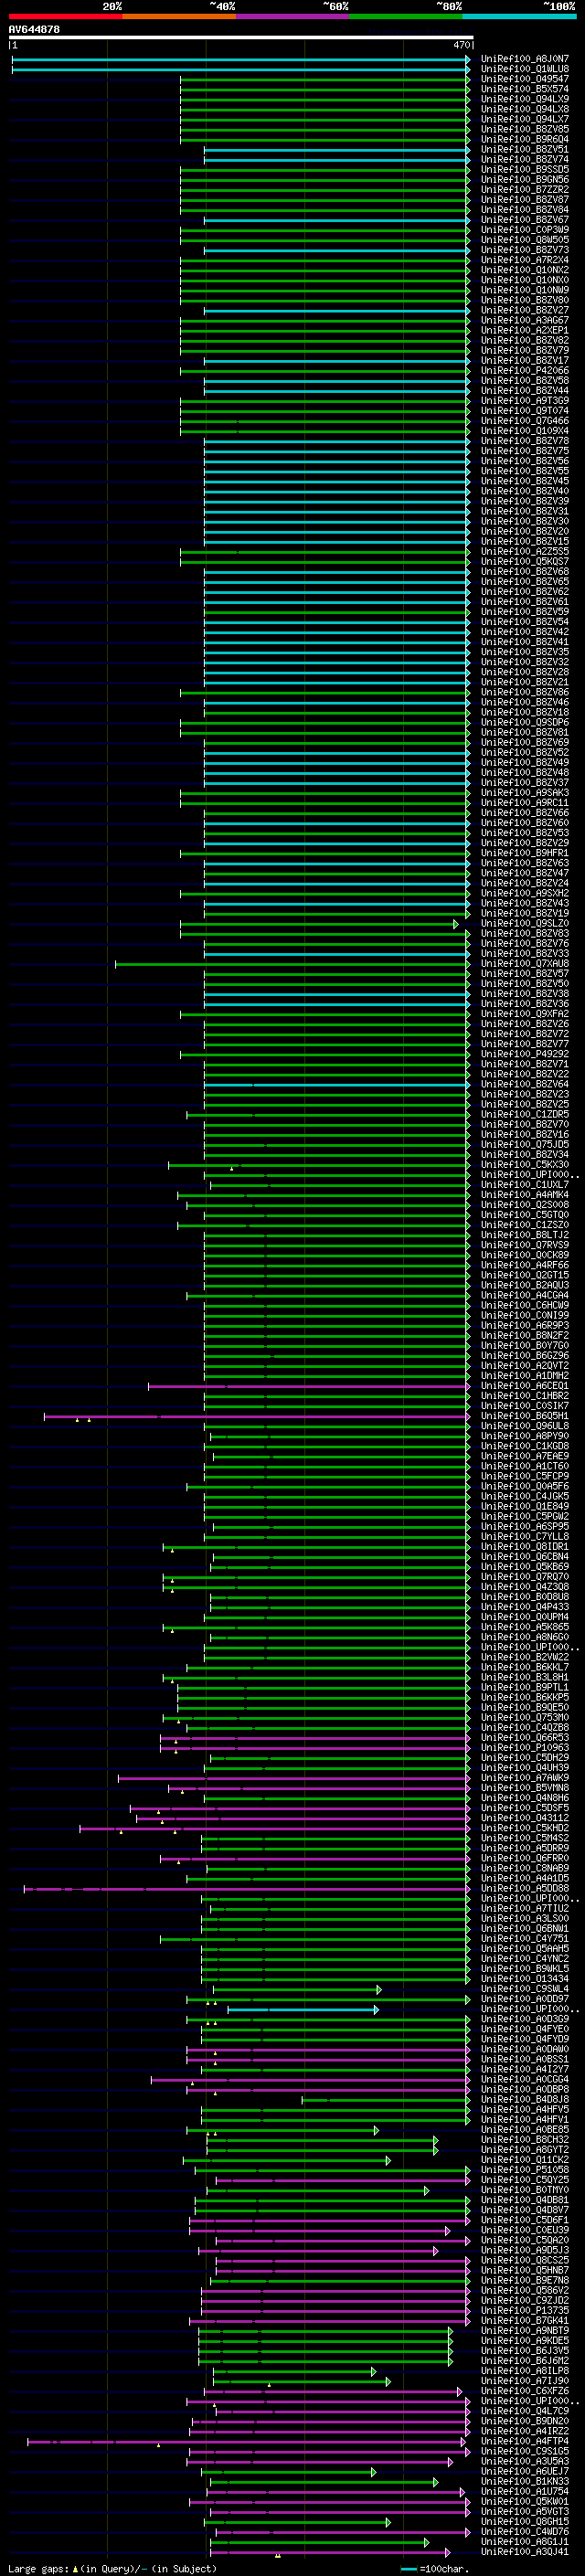Select entry UniRef100_A4RF66
585x2576 pixels.
pos(525,1265)
